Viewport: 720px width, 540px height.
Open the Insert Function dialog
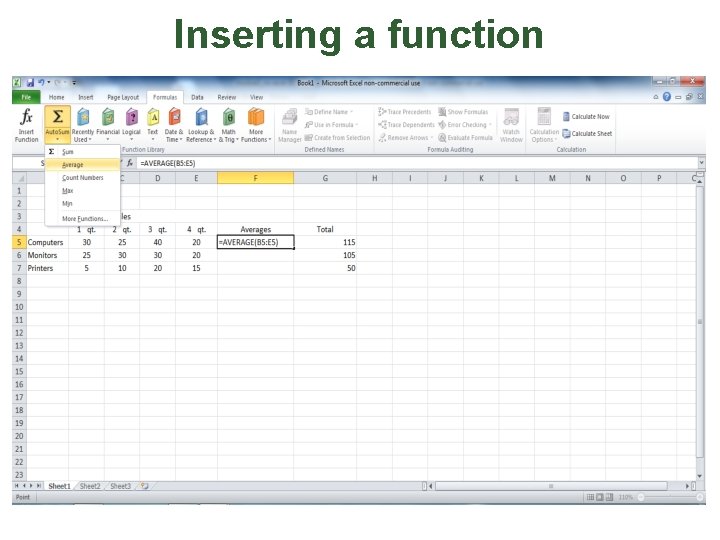click(26, 124)
